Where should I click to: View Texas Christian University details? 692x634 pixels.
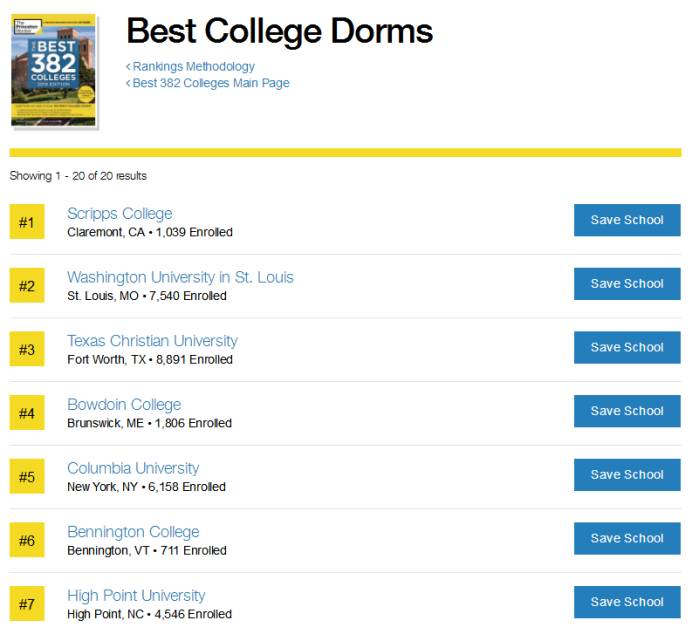[x=152, y=341]
